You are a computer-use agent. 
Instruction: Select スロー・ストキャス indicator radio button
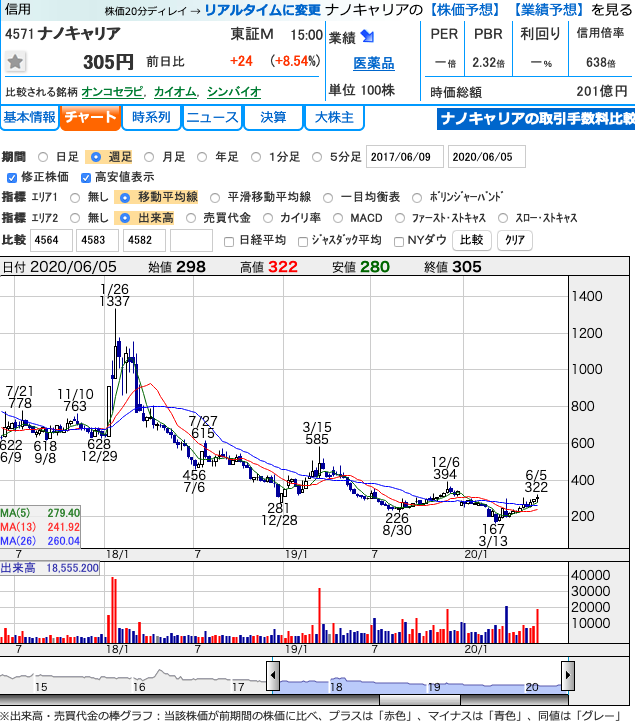(503, 218)
